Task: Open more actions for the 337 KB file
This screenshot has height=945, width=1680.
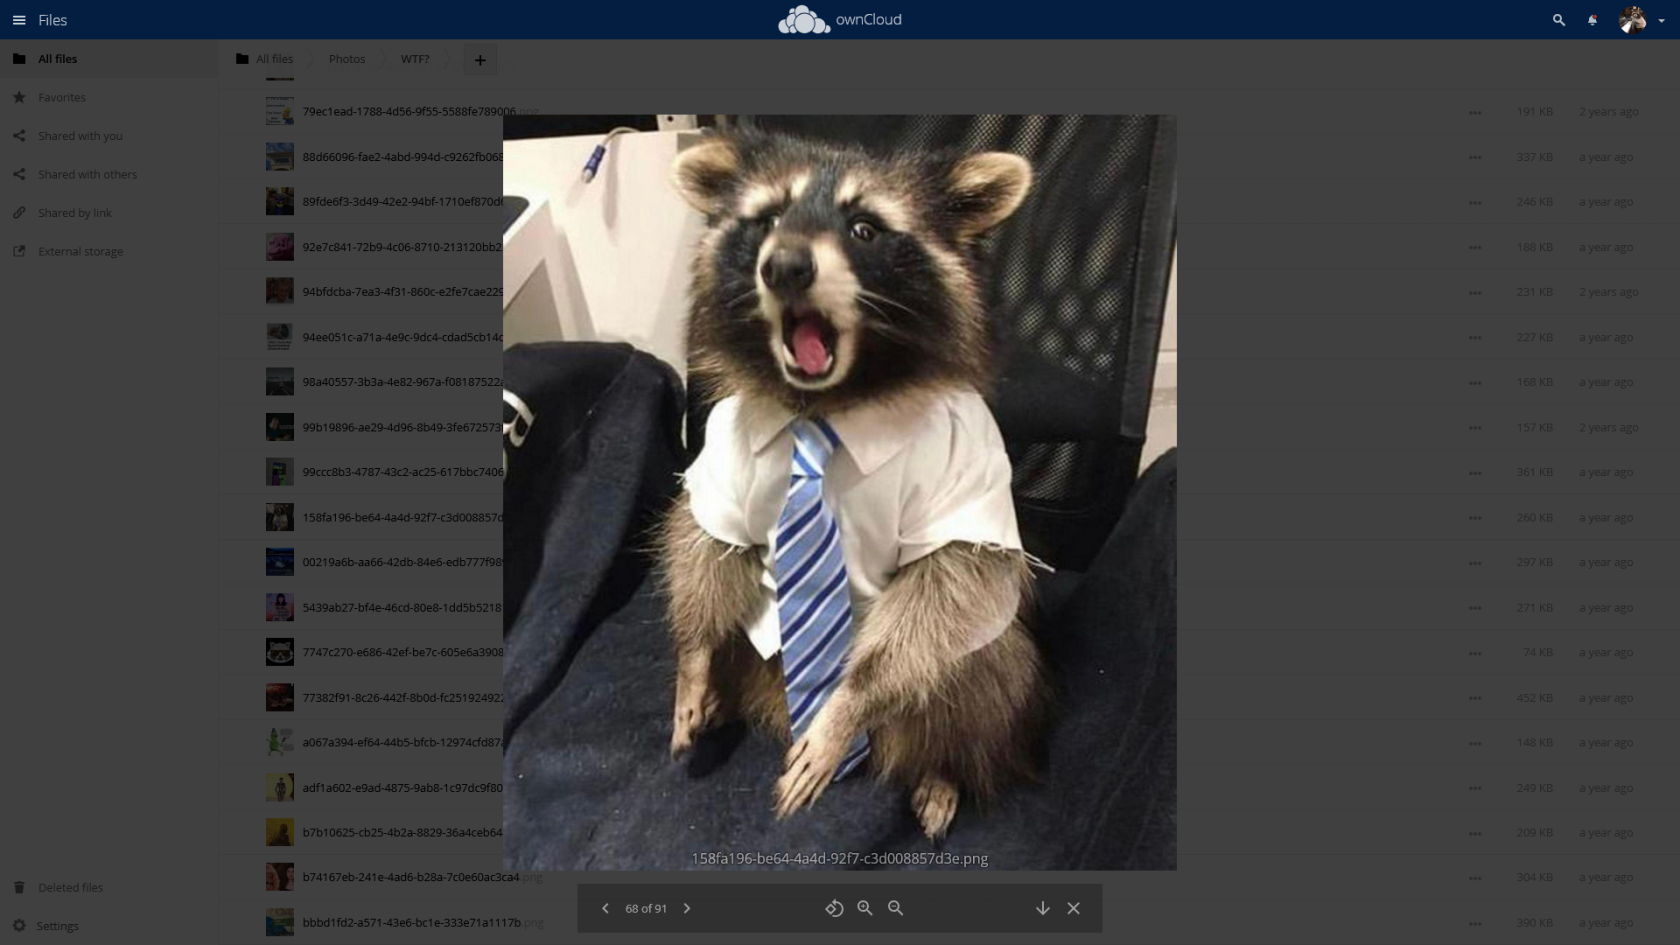Action: click(x=1475, y=157)
